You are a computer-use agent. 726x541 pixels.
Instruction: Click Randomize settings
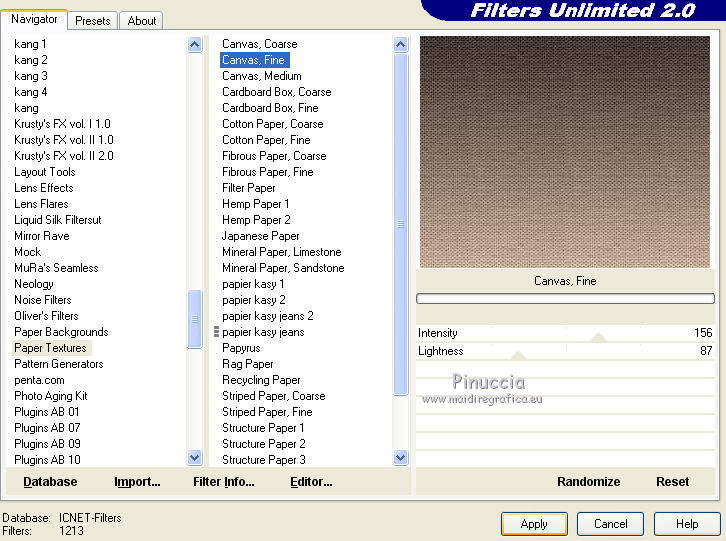pos(588,482)
